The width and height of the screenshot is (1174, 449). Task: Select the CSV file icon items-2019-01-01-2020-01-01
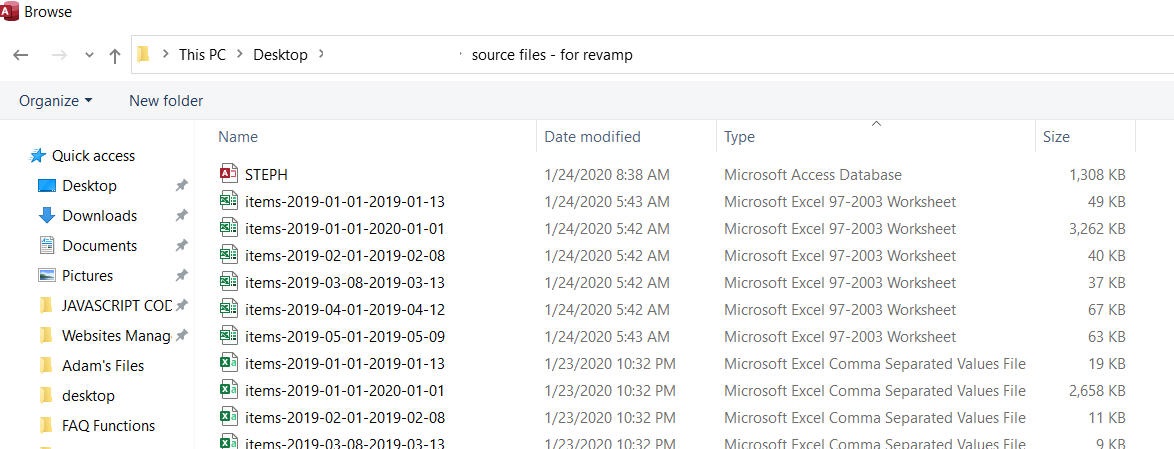(228, 390)
